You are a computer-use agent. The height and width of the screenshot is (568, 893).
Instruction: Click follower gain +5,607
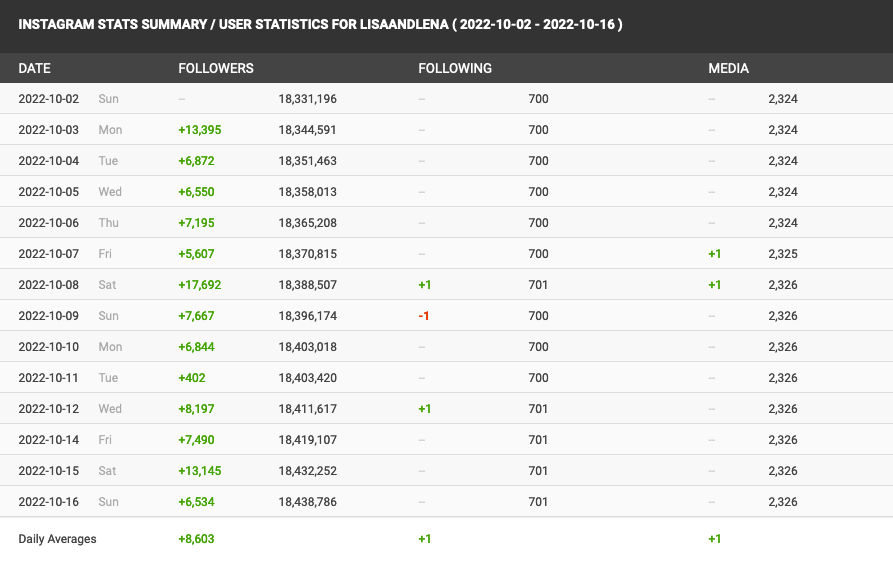click(x=196, y=254)
